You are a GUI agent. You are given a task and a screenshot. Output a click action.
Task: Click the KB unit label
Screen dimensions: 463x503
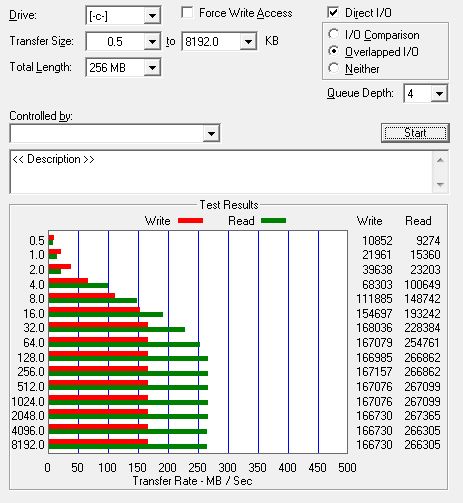(272, 41)
